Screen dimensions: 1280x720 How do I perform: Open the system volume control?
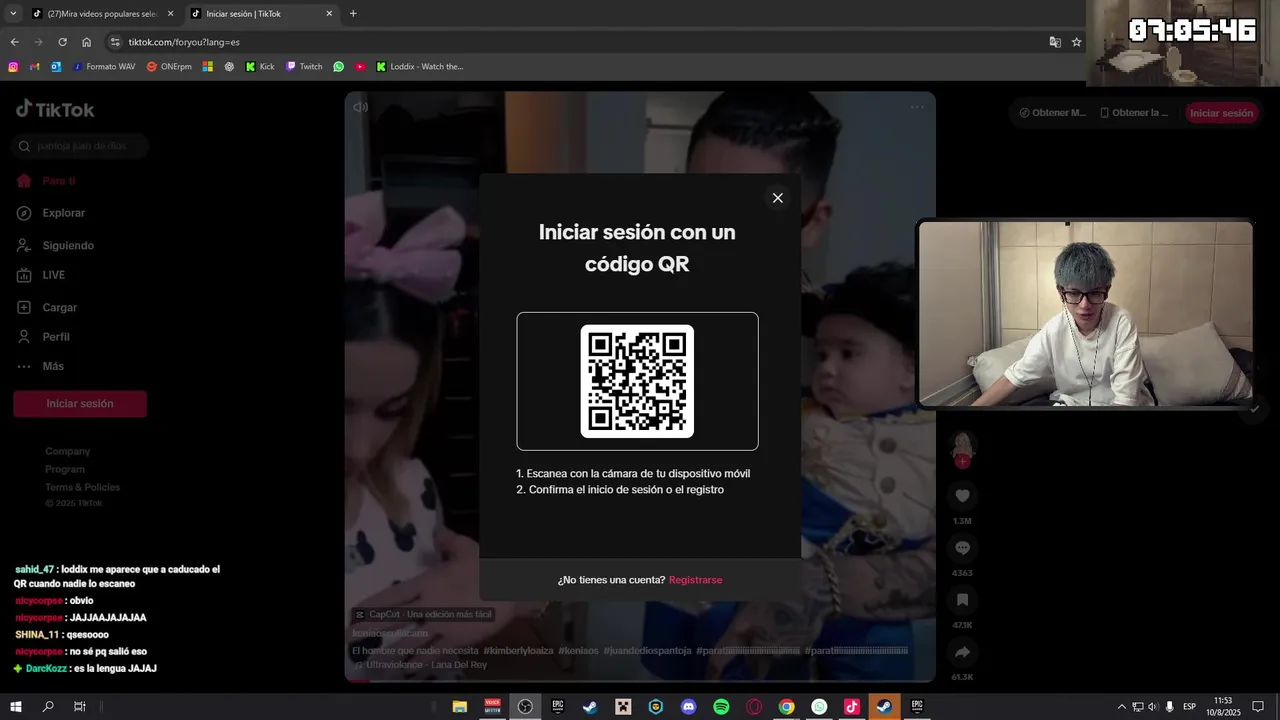1152,706
